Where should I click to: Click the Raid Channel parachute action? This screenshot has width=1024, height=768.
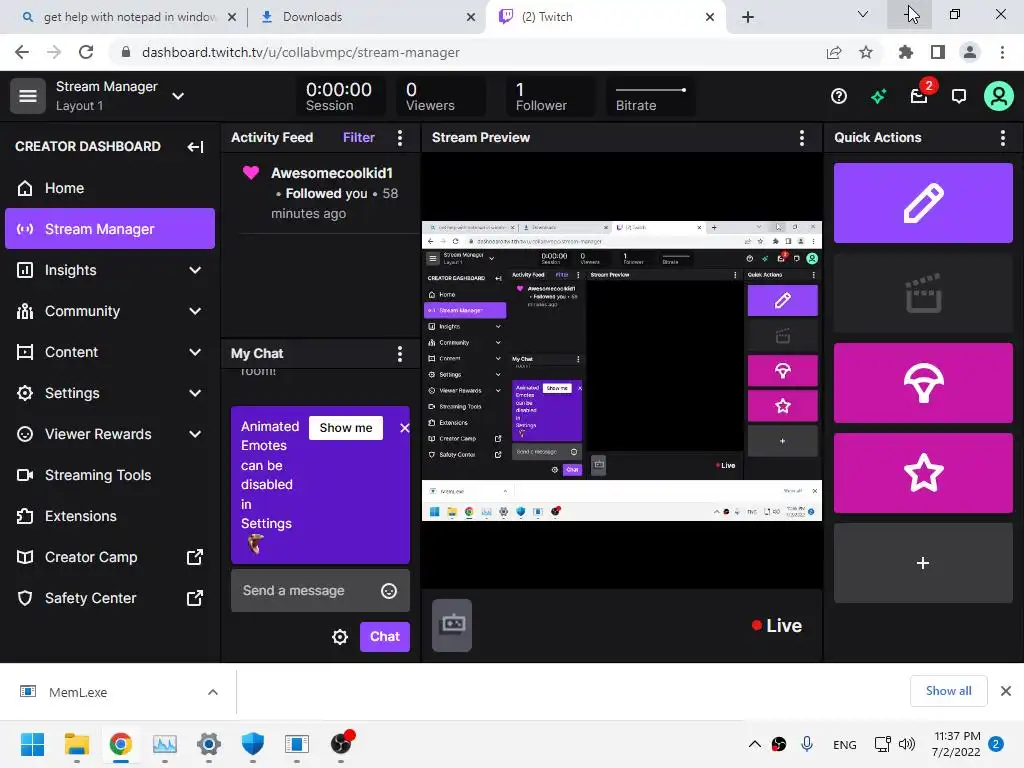(923, 383)
